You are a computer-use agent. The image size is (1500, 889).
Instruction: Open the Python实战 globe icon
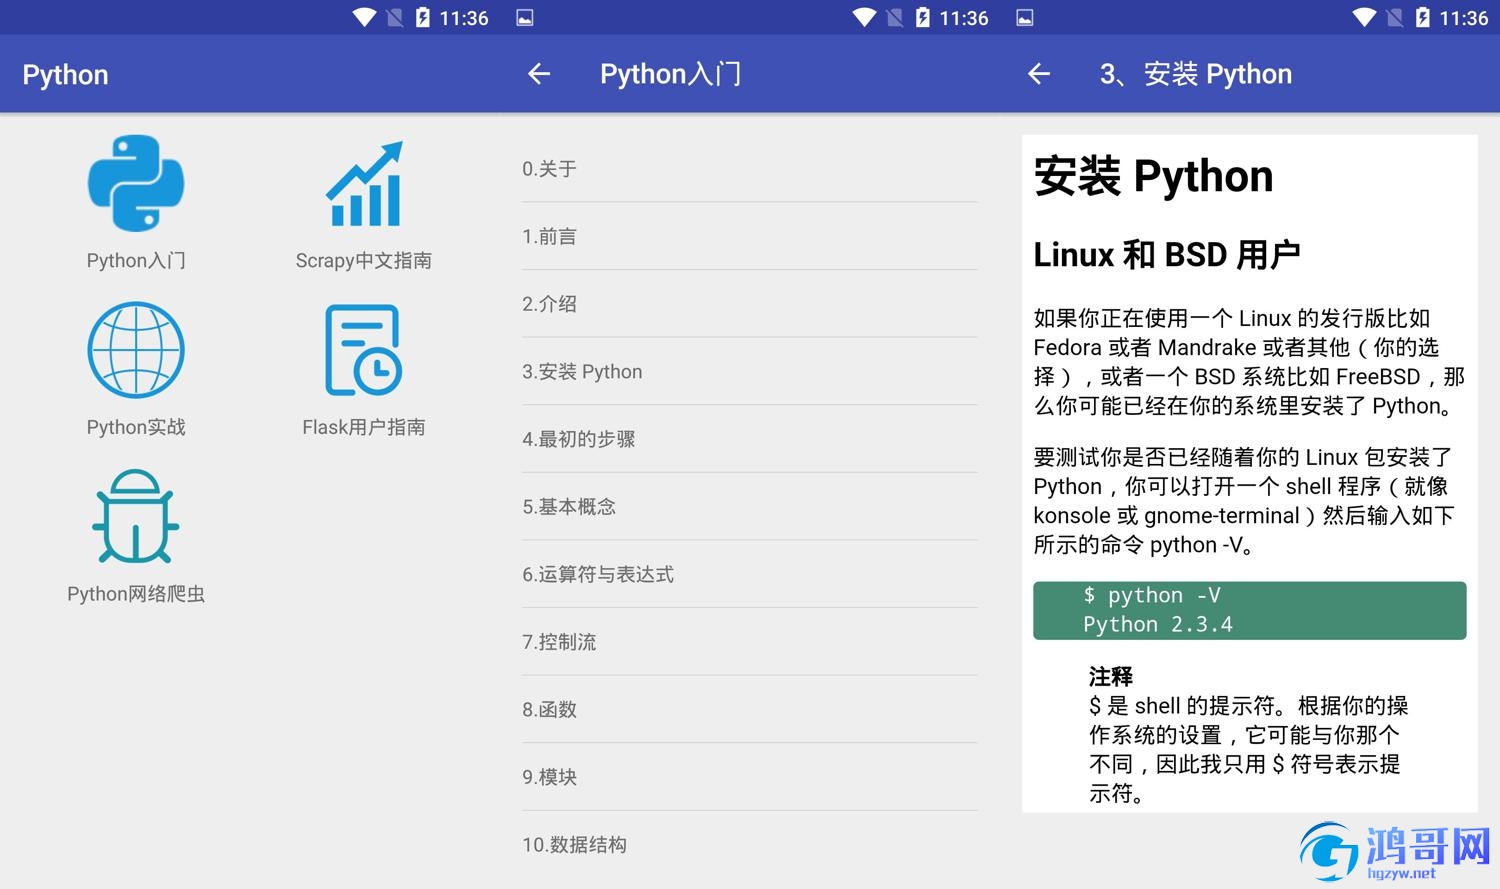pyautogui.click(x=136, y=350)
